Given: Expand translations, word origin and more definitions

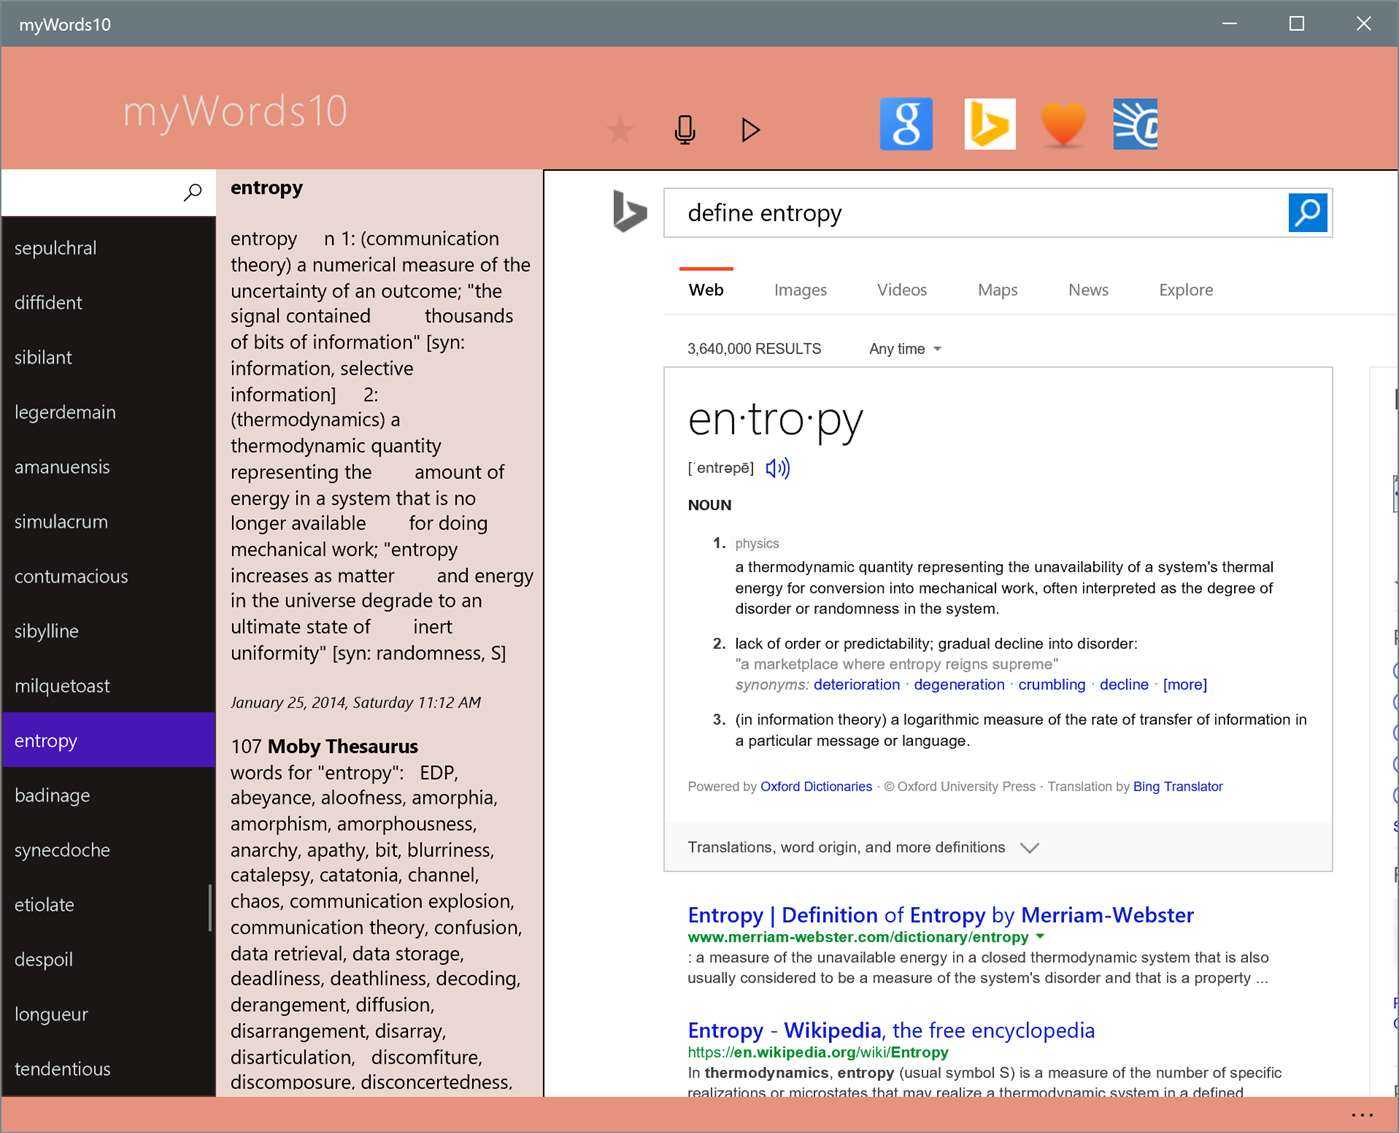Looking at the screenshot, I should tap(998, 847).
